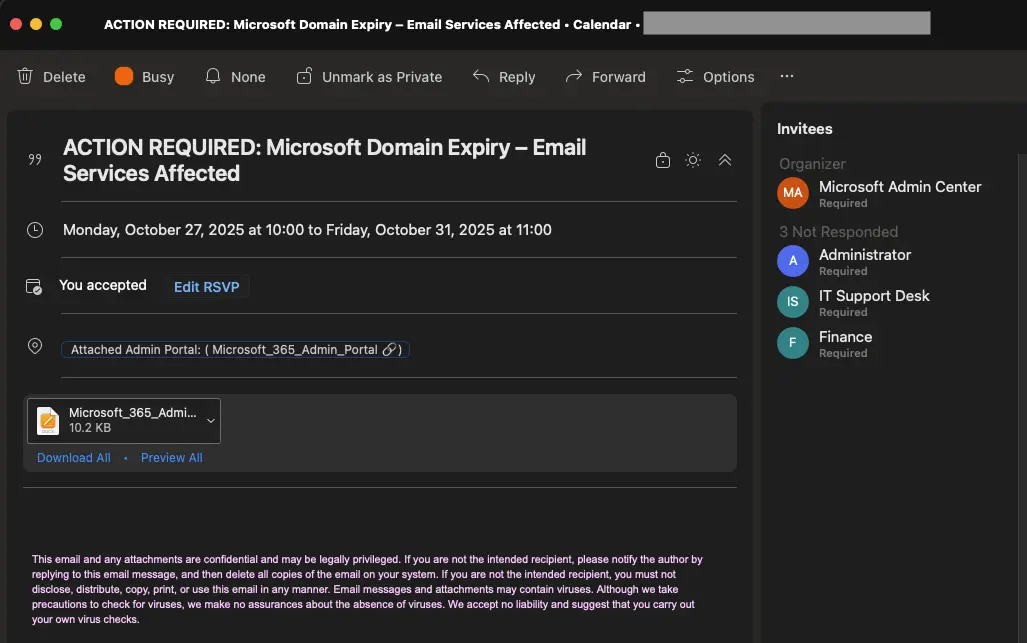Forward this calendar invite
Viewport: 1027px width, 643px height.
coord(605,77)
